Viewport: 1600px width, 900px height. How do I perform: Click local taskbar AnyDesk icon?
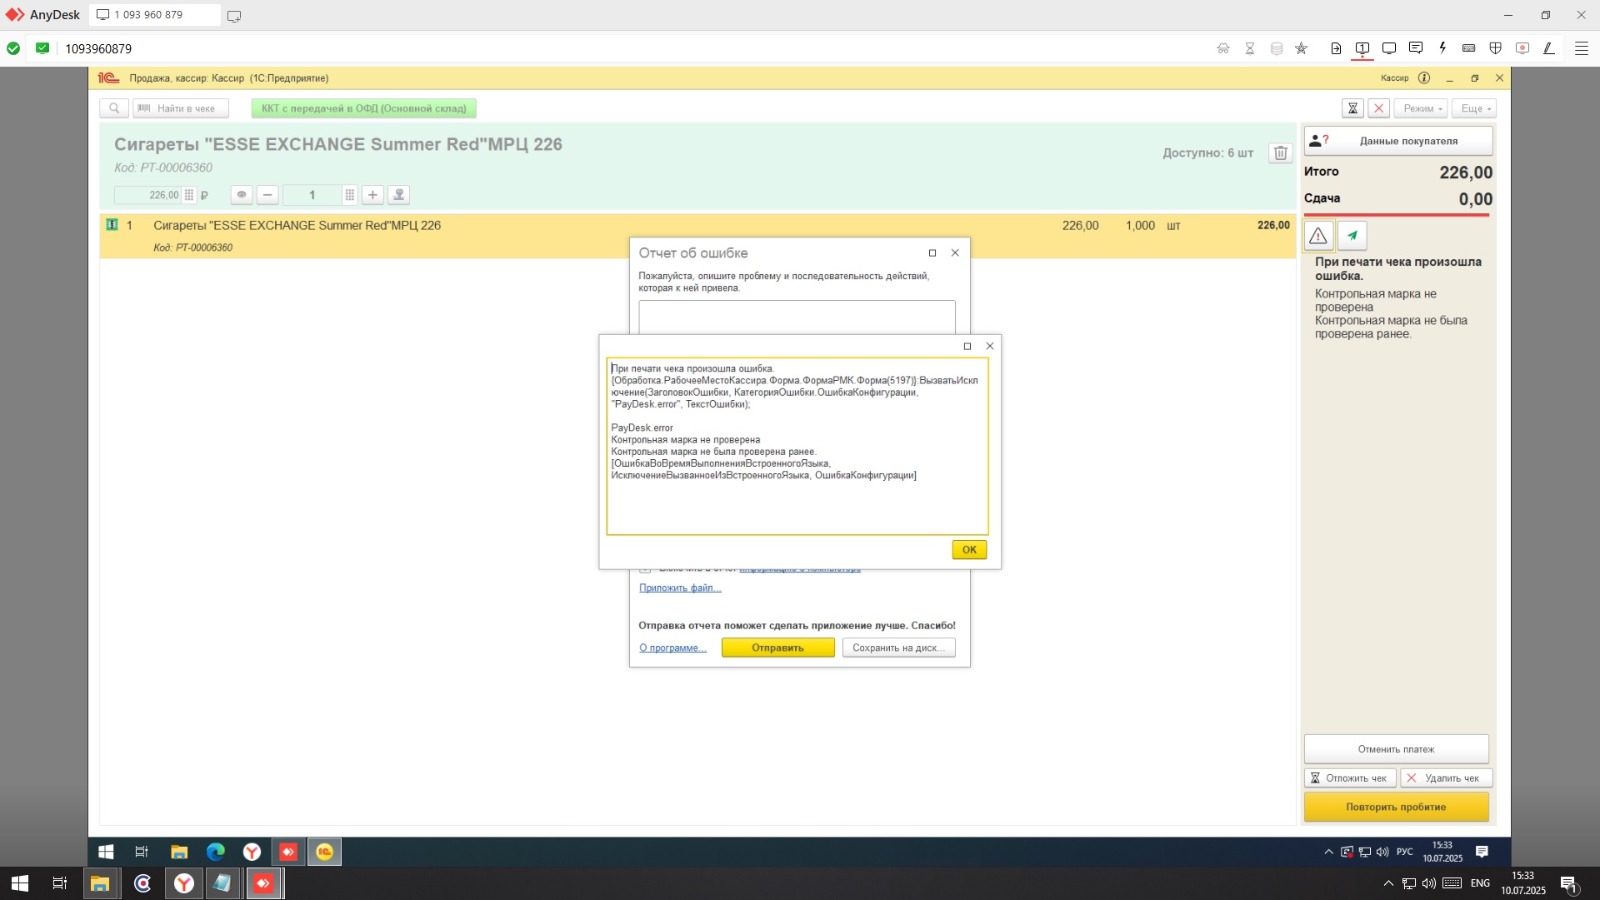point(263,883)
